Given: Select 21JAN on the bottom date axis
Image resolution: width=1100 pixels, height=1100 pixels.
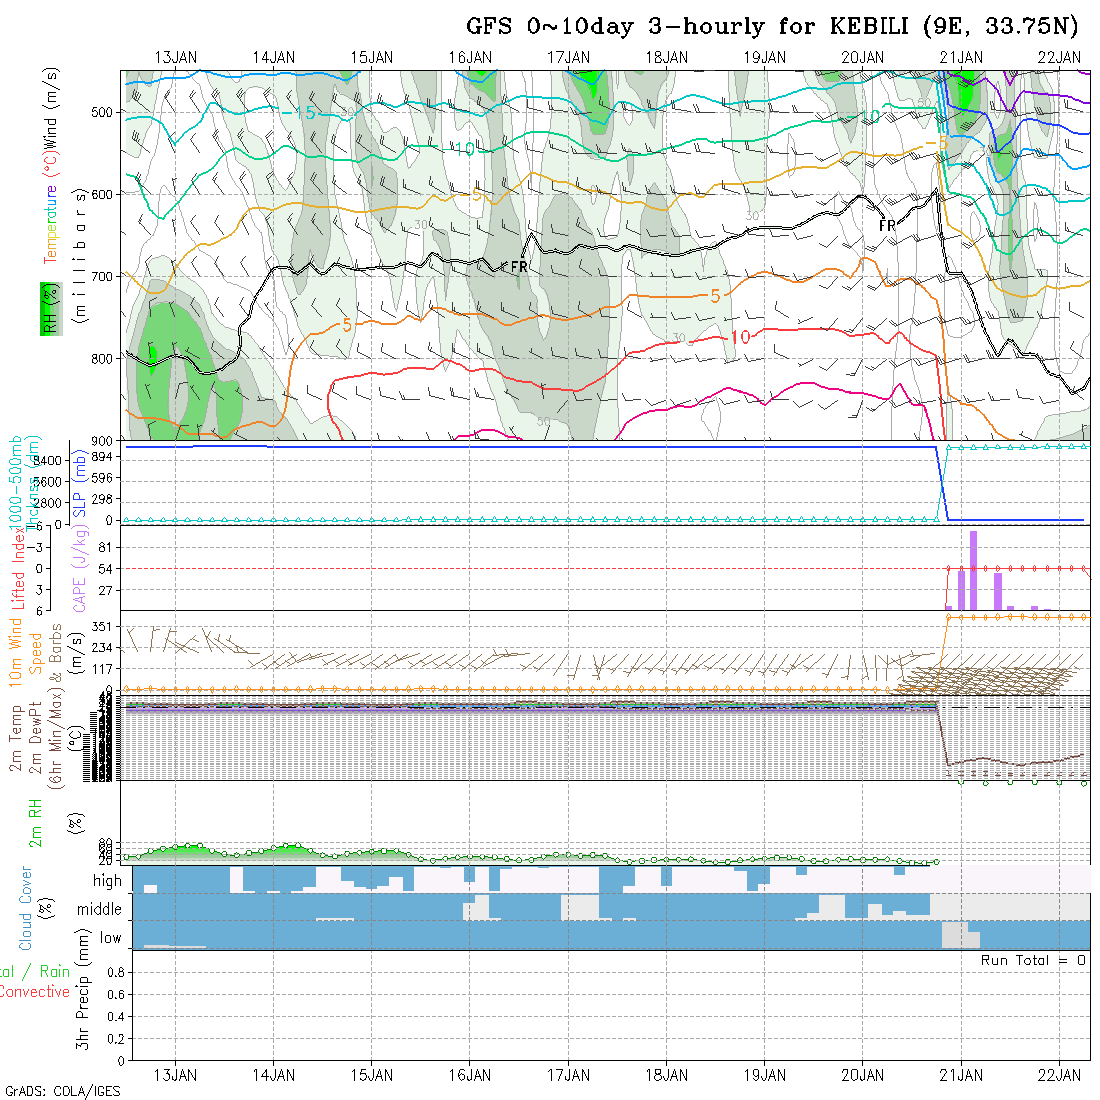Looking at the screenshot, I should [961, 1075].
